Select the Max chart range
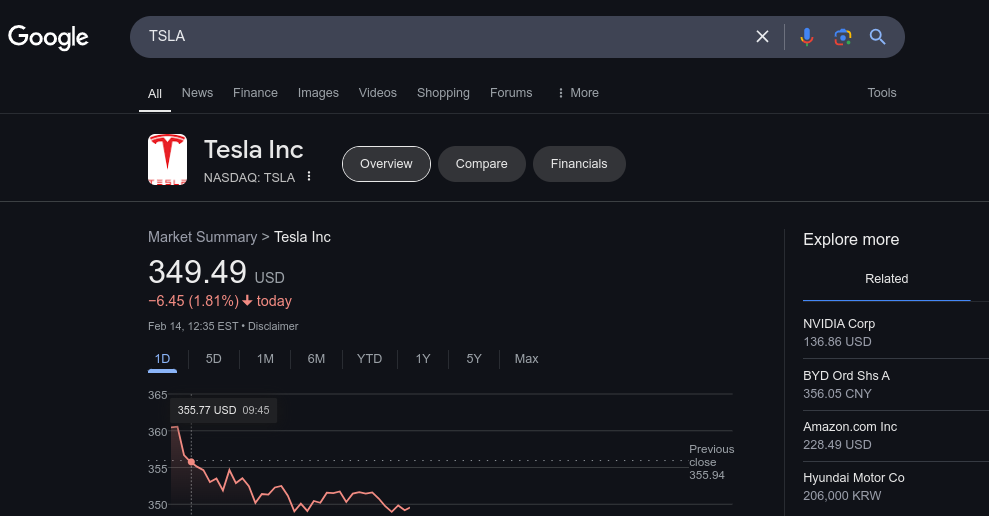The image size is (989, 516). click(x=526, y=359)
